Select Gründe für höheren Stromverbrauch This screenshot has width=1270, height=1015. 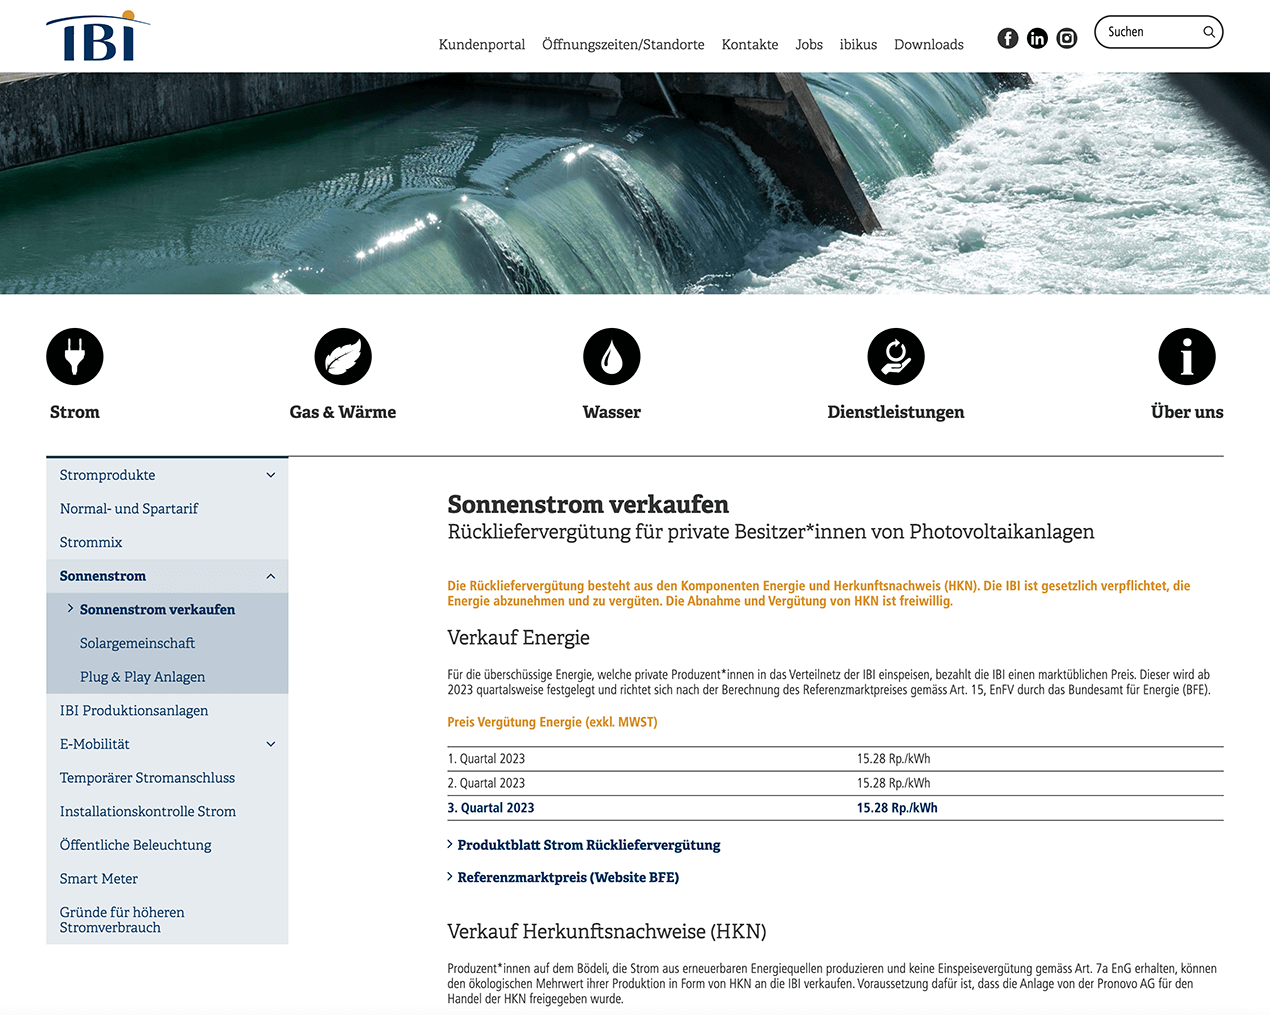click(x=122, y=920)
